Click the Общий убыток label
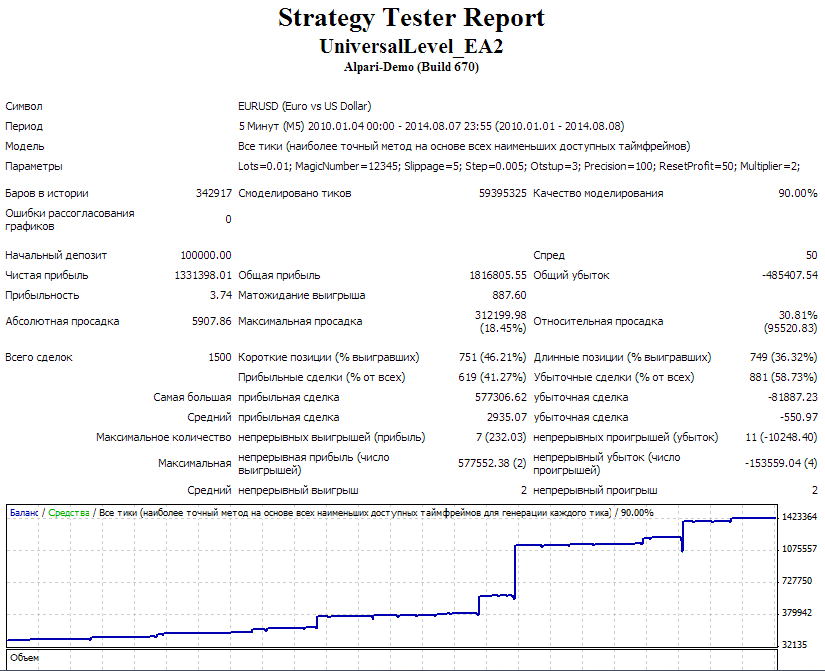This screenshot has height=671, width=825. [x=571, y=275]
